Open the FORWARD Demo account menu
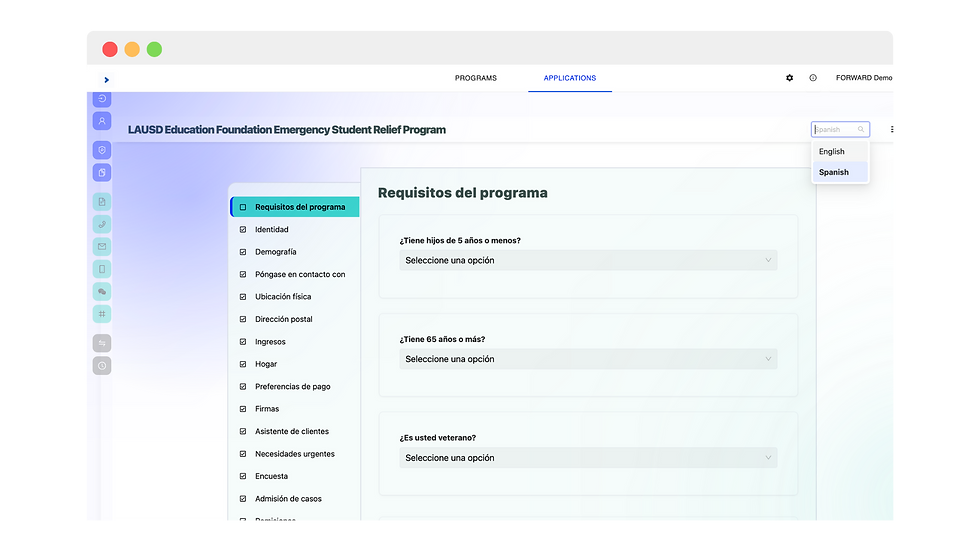The height and width of the screenshot is (551, 980). pyautogui.click(x=864, y=78)
